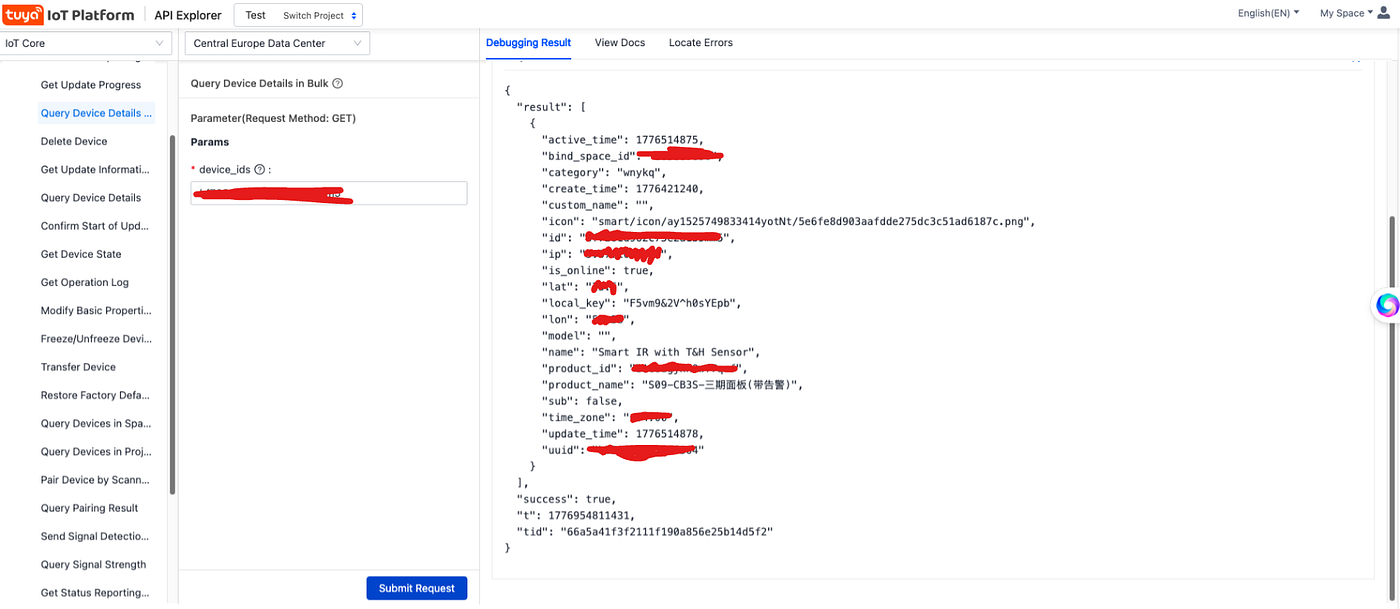
Task: Select Get Operation Log API
Action: [85, 282]
